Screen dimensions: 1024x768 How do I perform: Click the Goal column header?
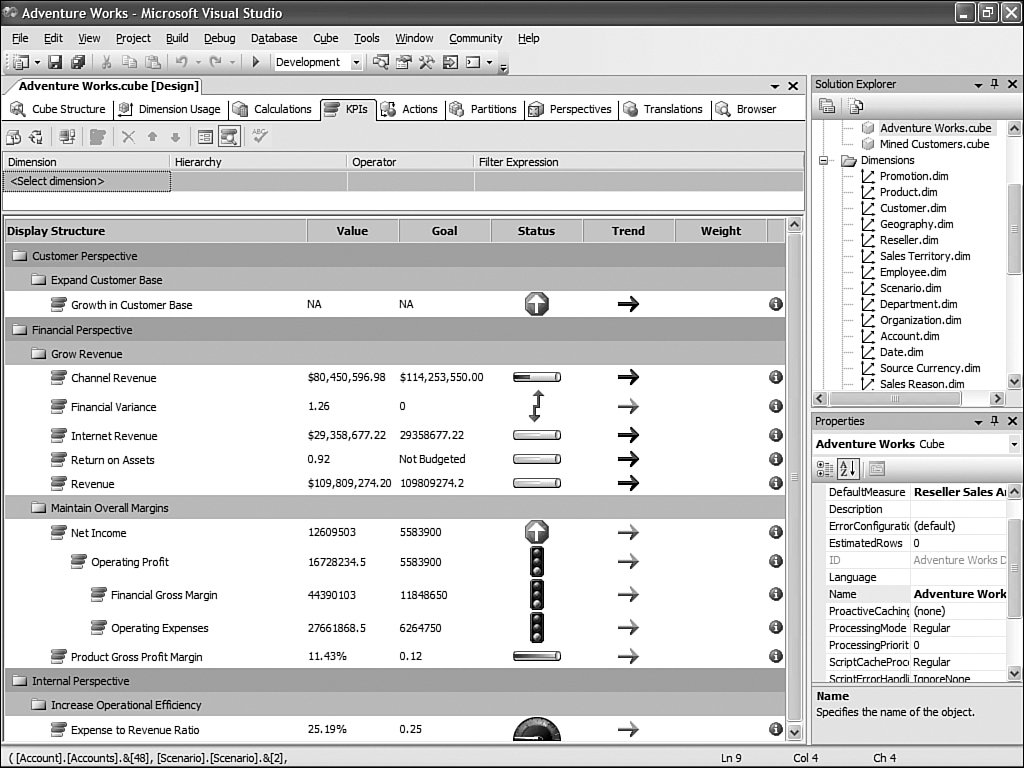(444, 231)
